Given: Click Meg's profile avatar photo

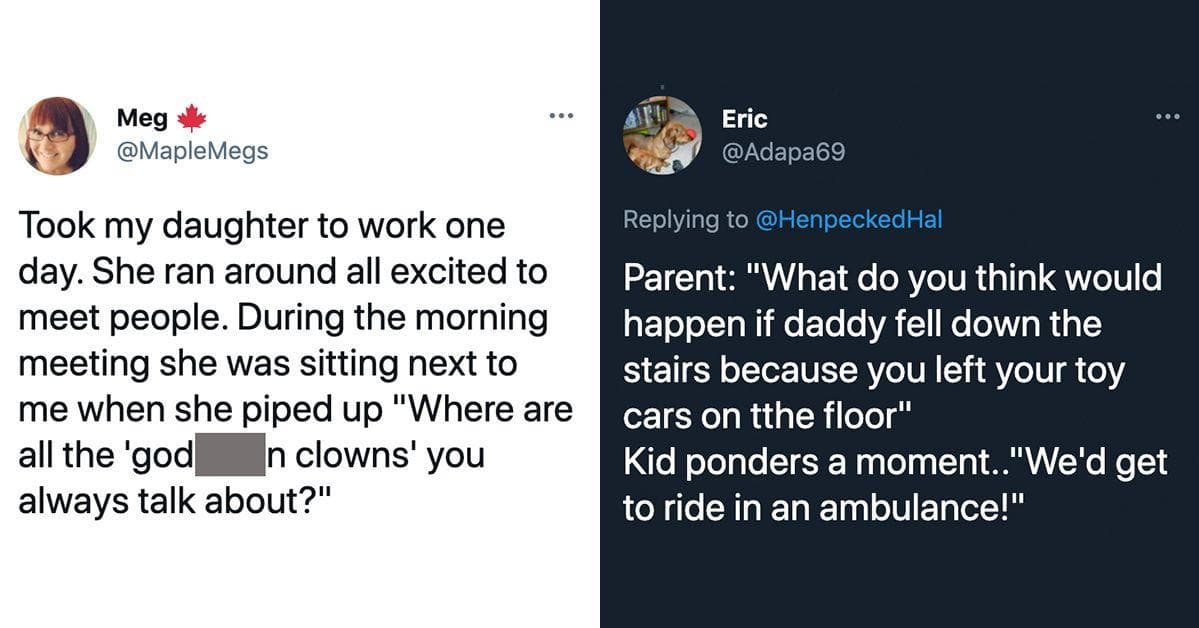Looking at the screenshot, I should tap(58, 136).
